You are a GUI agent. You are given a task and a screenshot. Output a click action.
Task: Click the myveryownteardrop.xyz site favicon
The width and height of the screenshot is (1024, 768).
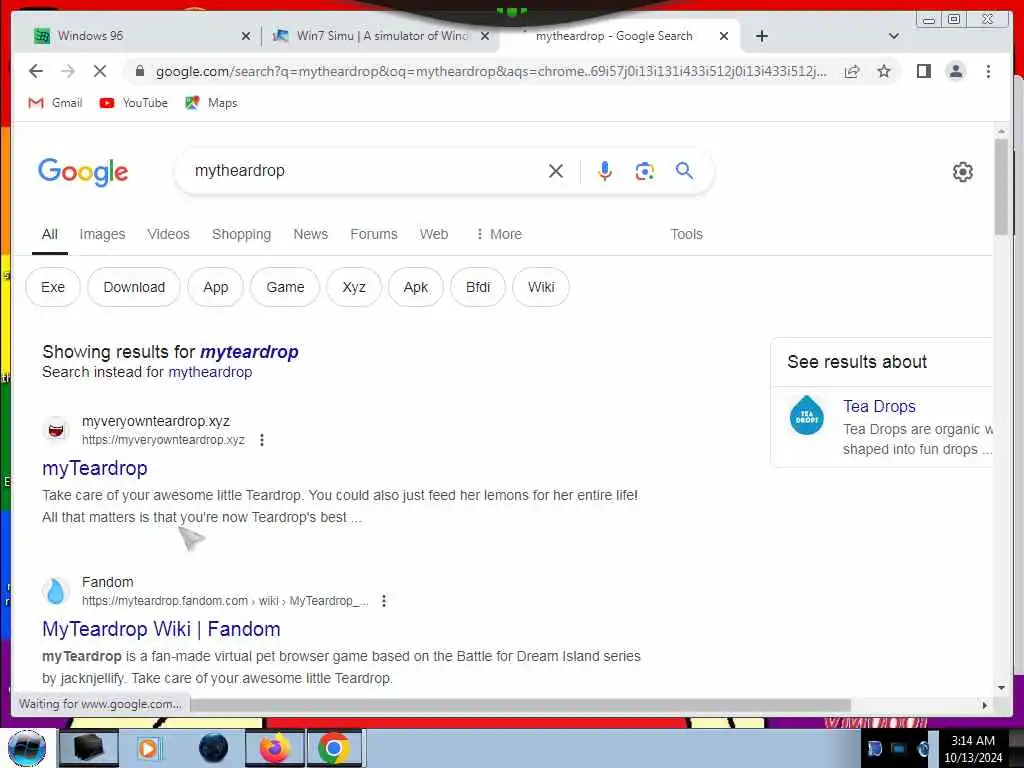(x=56, y=430)
